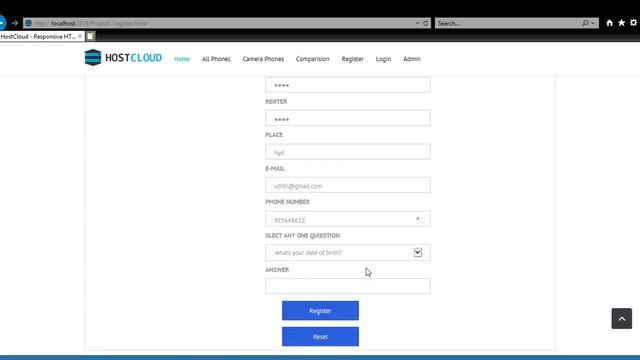Go back with browser back arrow
640x360 pixels.
click(x=2, y=23)
